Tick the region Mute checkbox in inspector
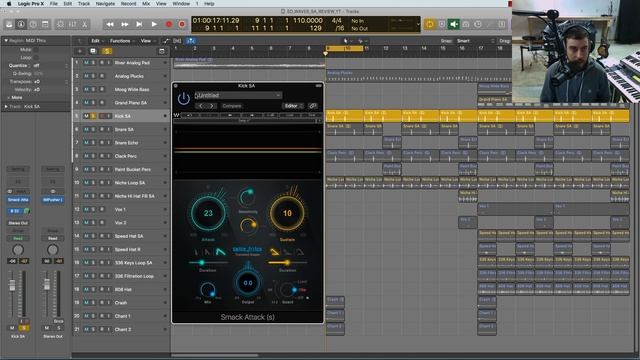The image size is (640, 360). (36, 49)
